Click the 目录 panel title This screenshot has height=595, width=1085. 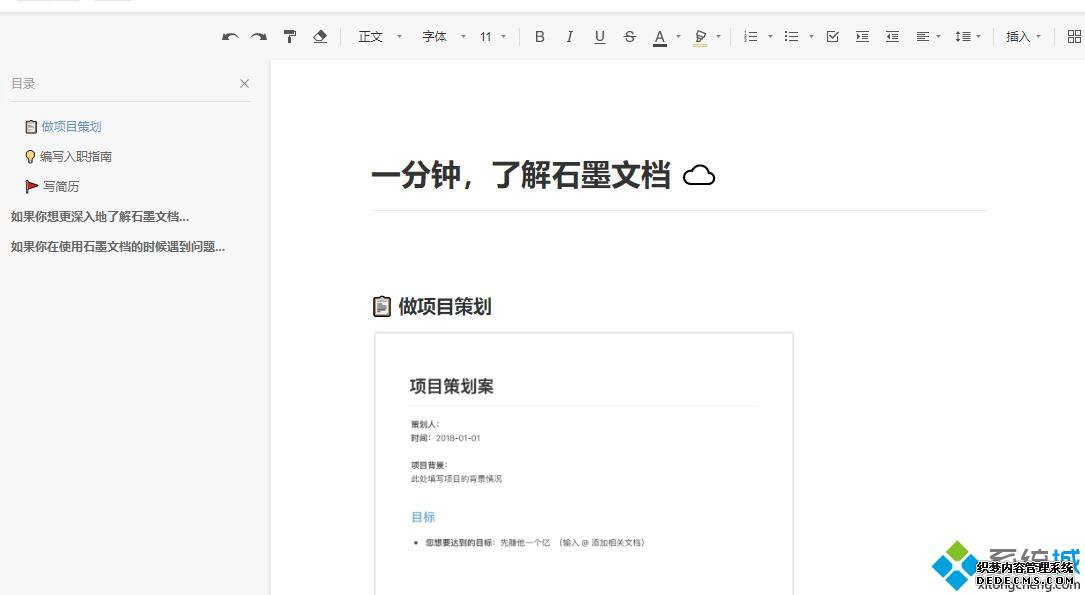tap(23, 84)
